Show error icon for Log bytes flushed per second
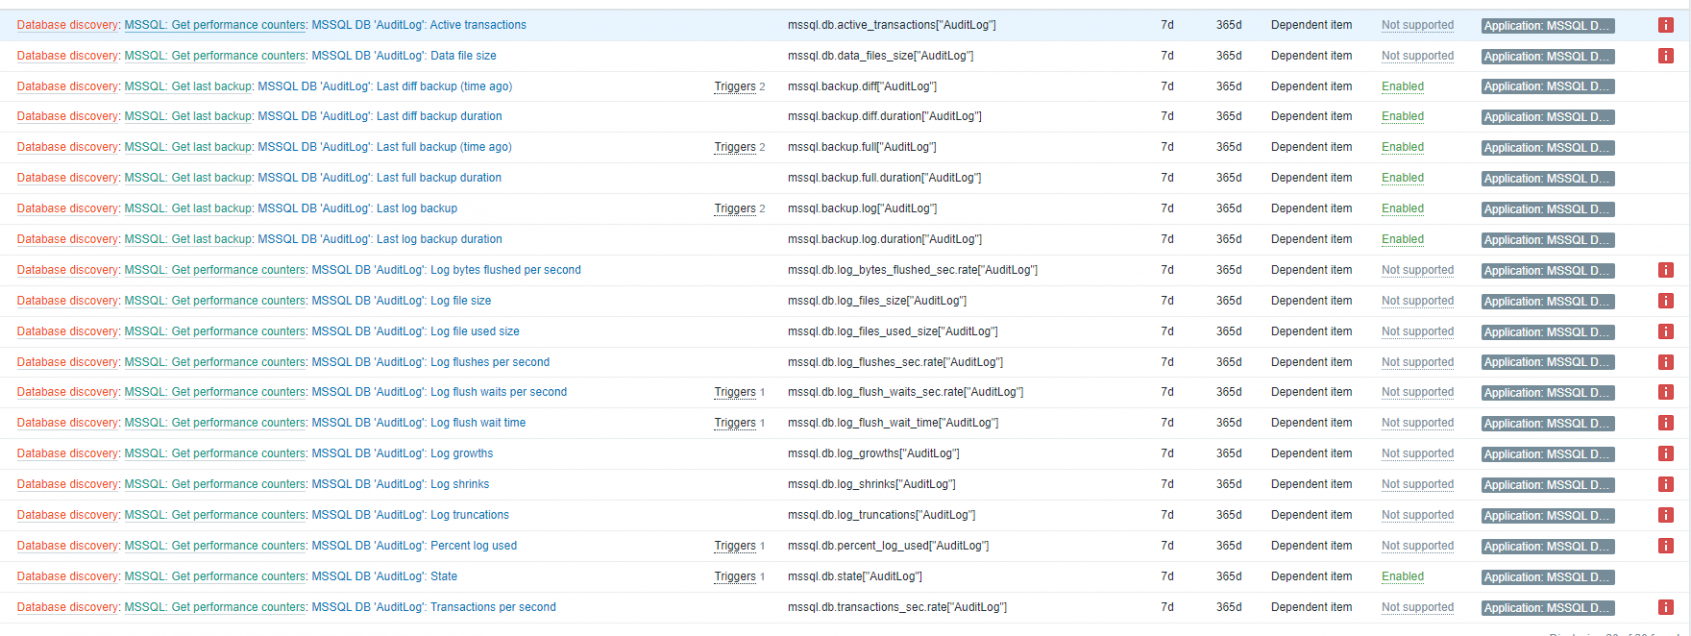 coord(1665,270)
